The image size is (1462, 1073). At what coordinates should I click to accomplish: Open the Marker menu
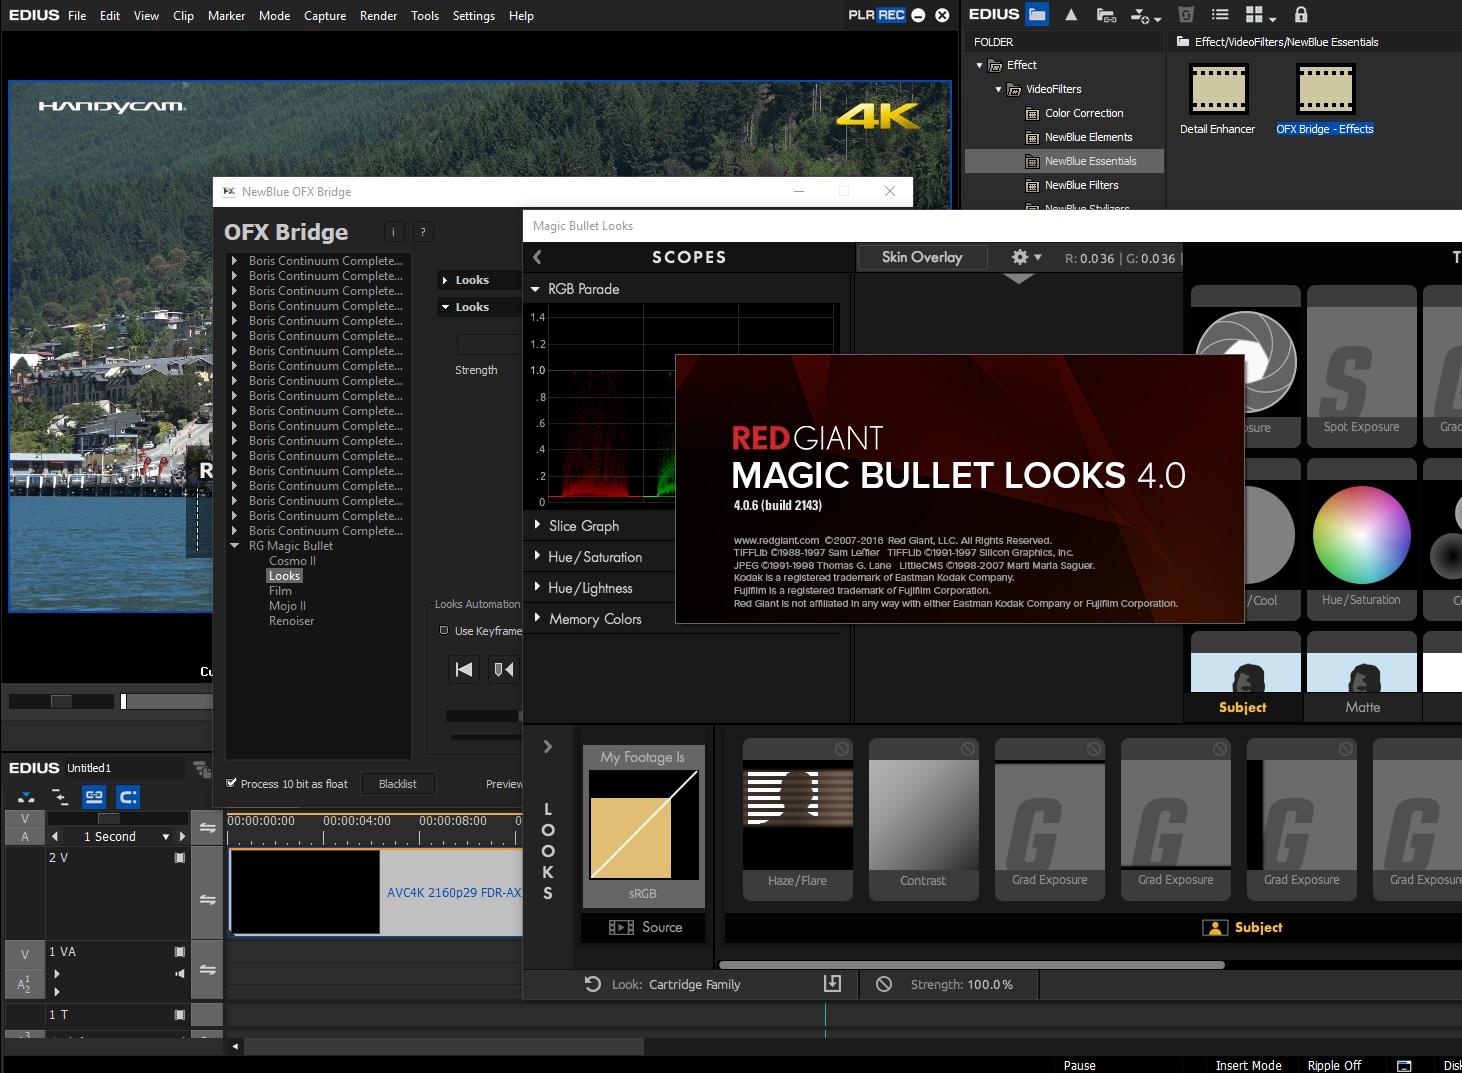point(226,16)
